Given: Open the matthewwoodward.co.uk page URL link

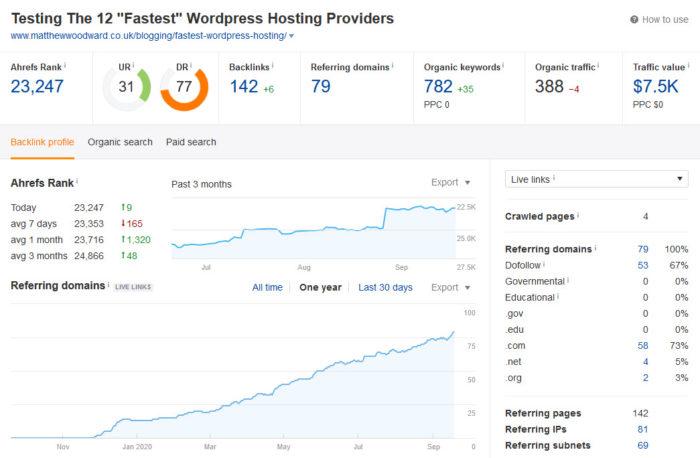Looking at the screenshot, I should point(148,36).
